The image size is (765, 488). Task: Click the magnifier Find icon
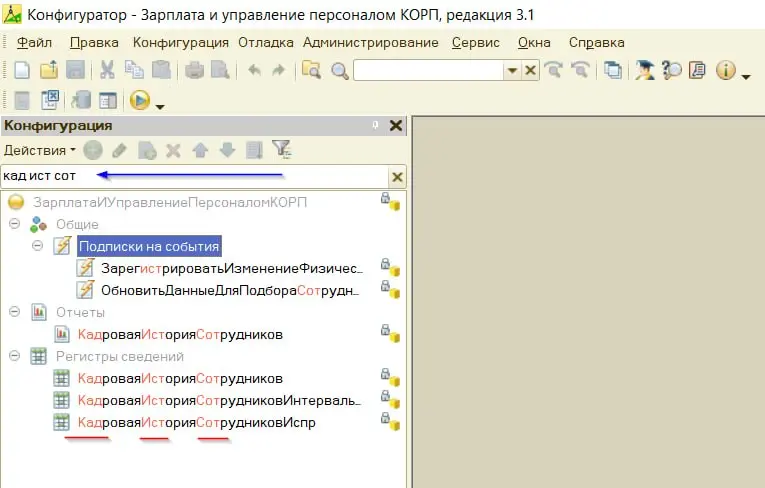coord(339,71)
